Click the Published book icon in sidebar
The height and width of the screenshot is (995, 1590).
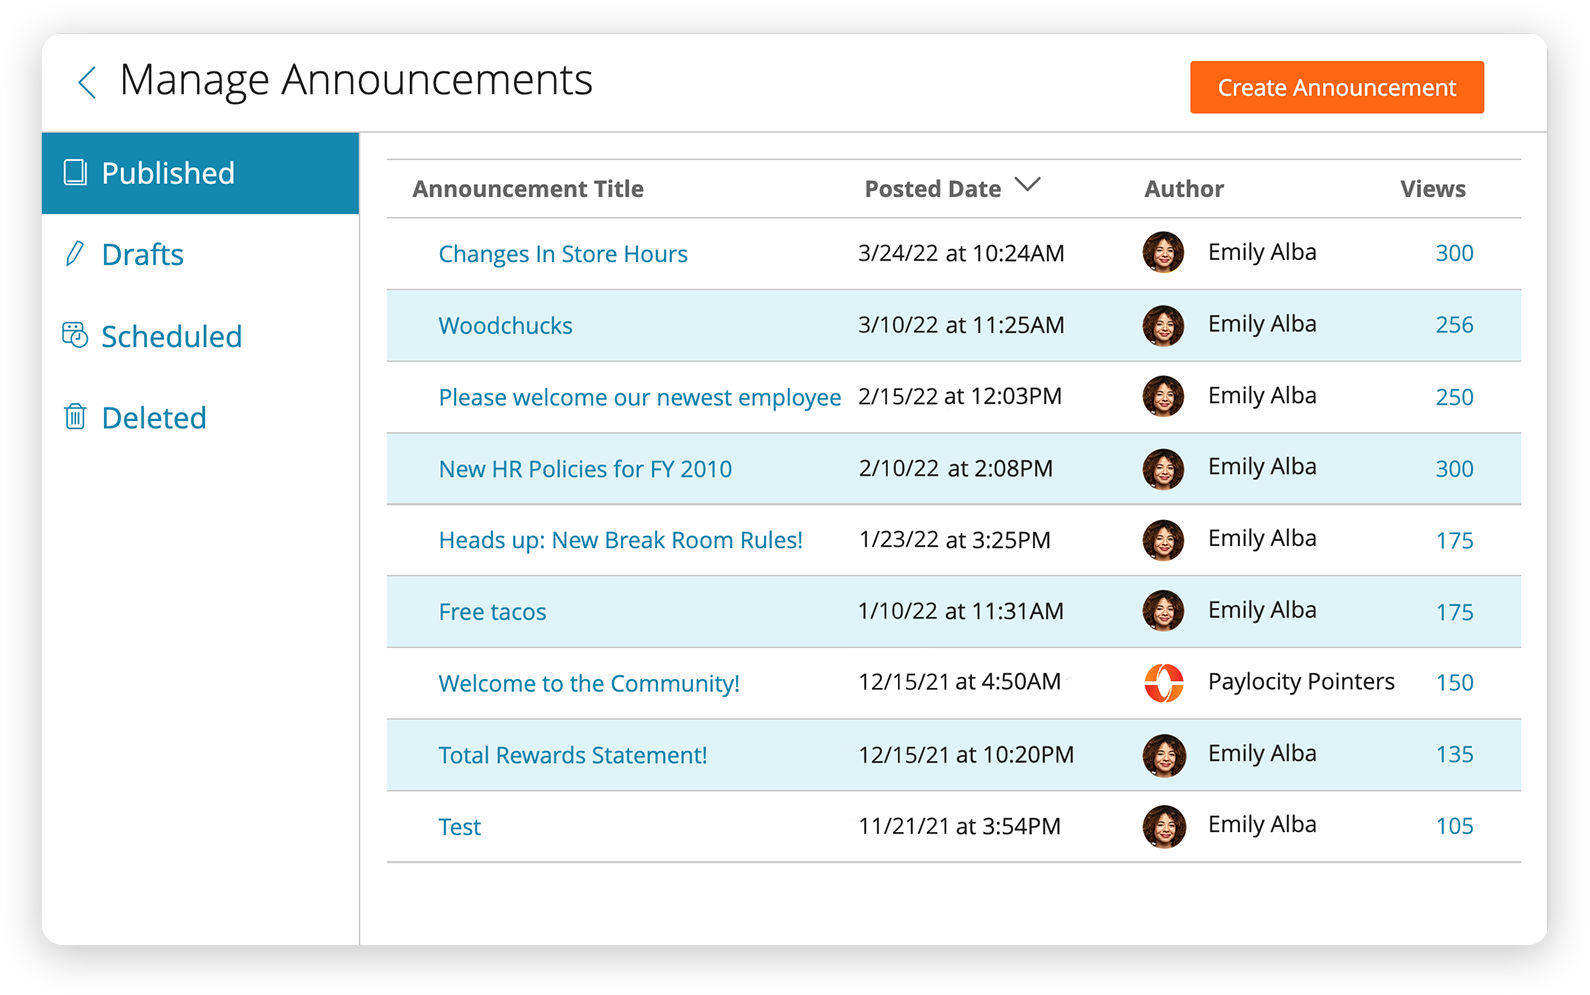[x=75, y=173]
